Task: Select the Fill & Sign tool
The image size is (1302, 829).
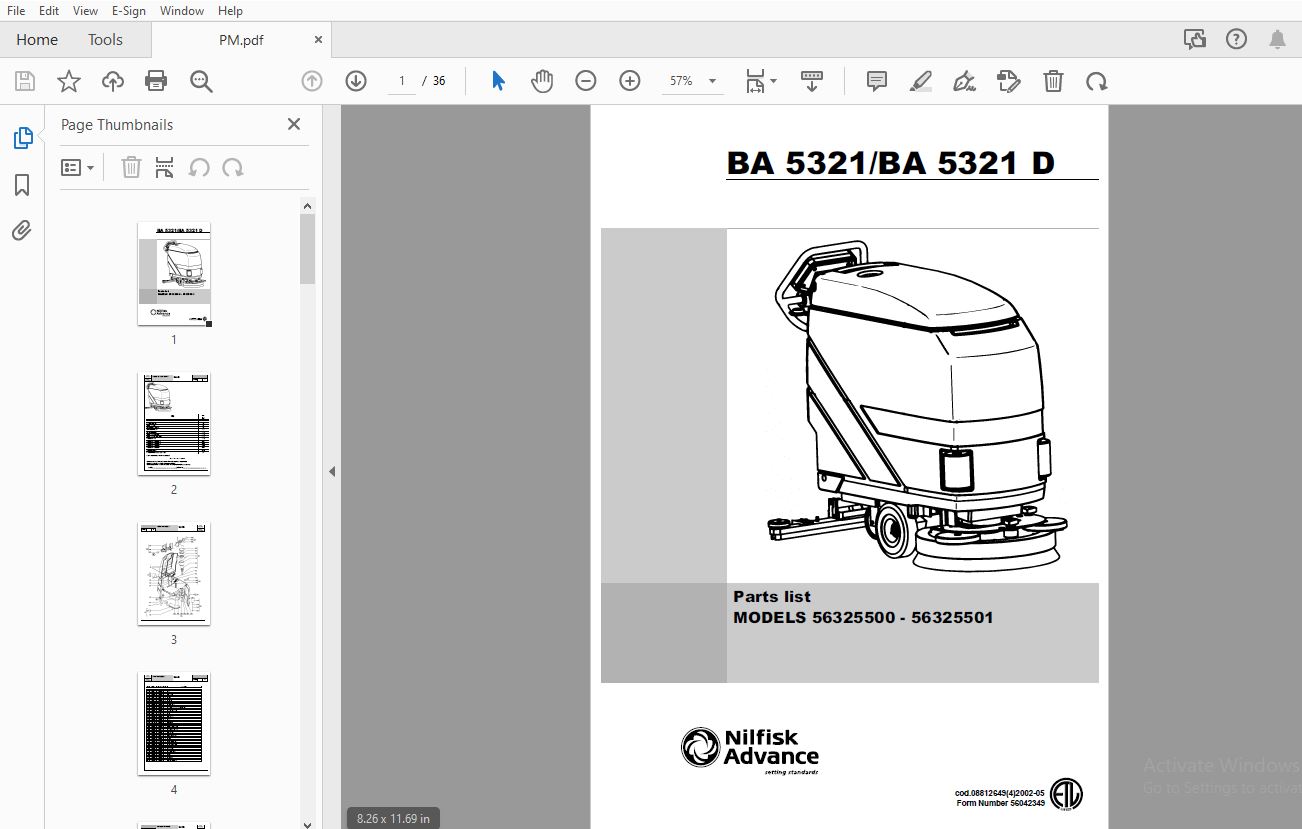Action: coord(964,81)
